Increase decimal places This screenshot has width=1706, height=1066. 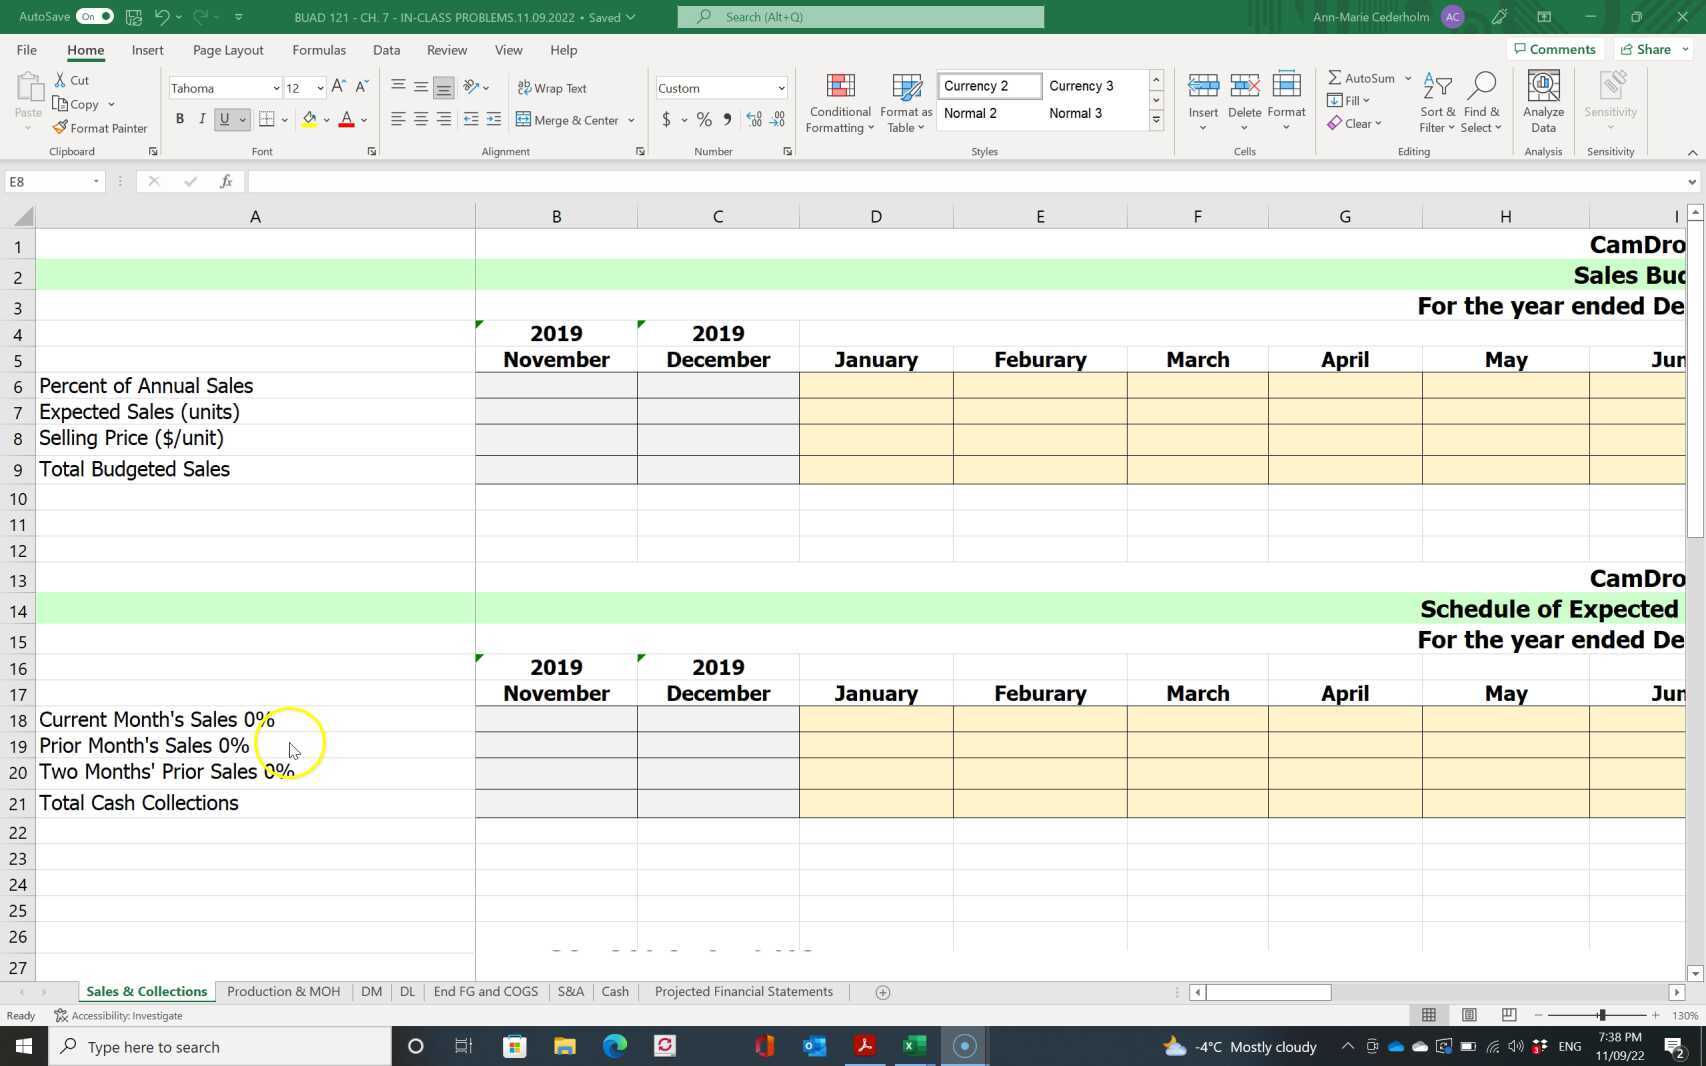(x=753, y=119)
